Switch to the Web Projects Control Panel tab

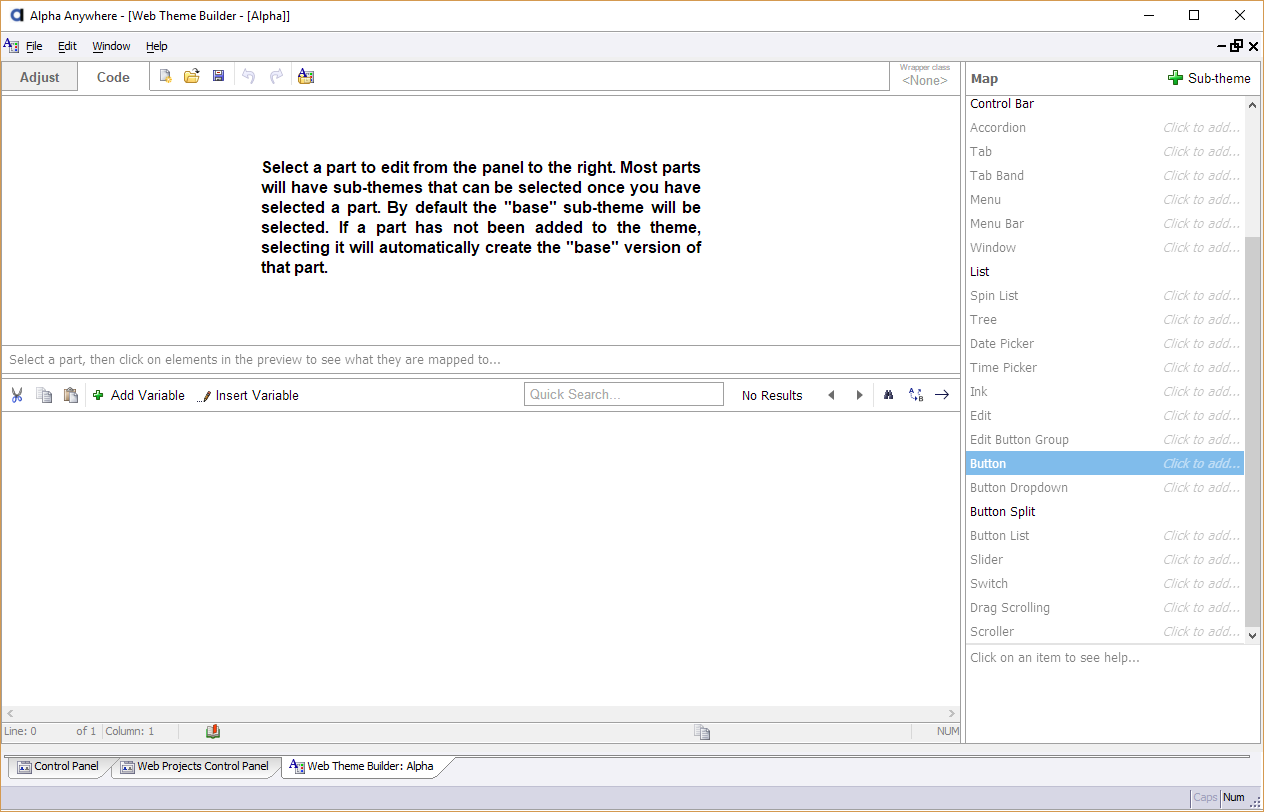point(194,767)
